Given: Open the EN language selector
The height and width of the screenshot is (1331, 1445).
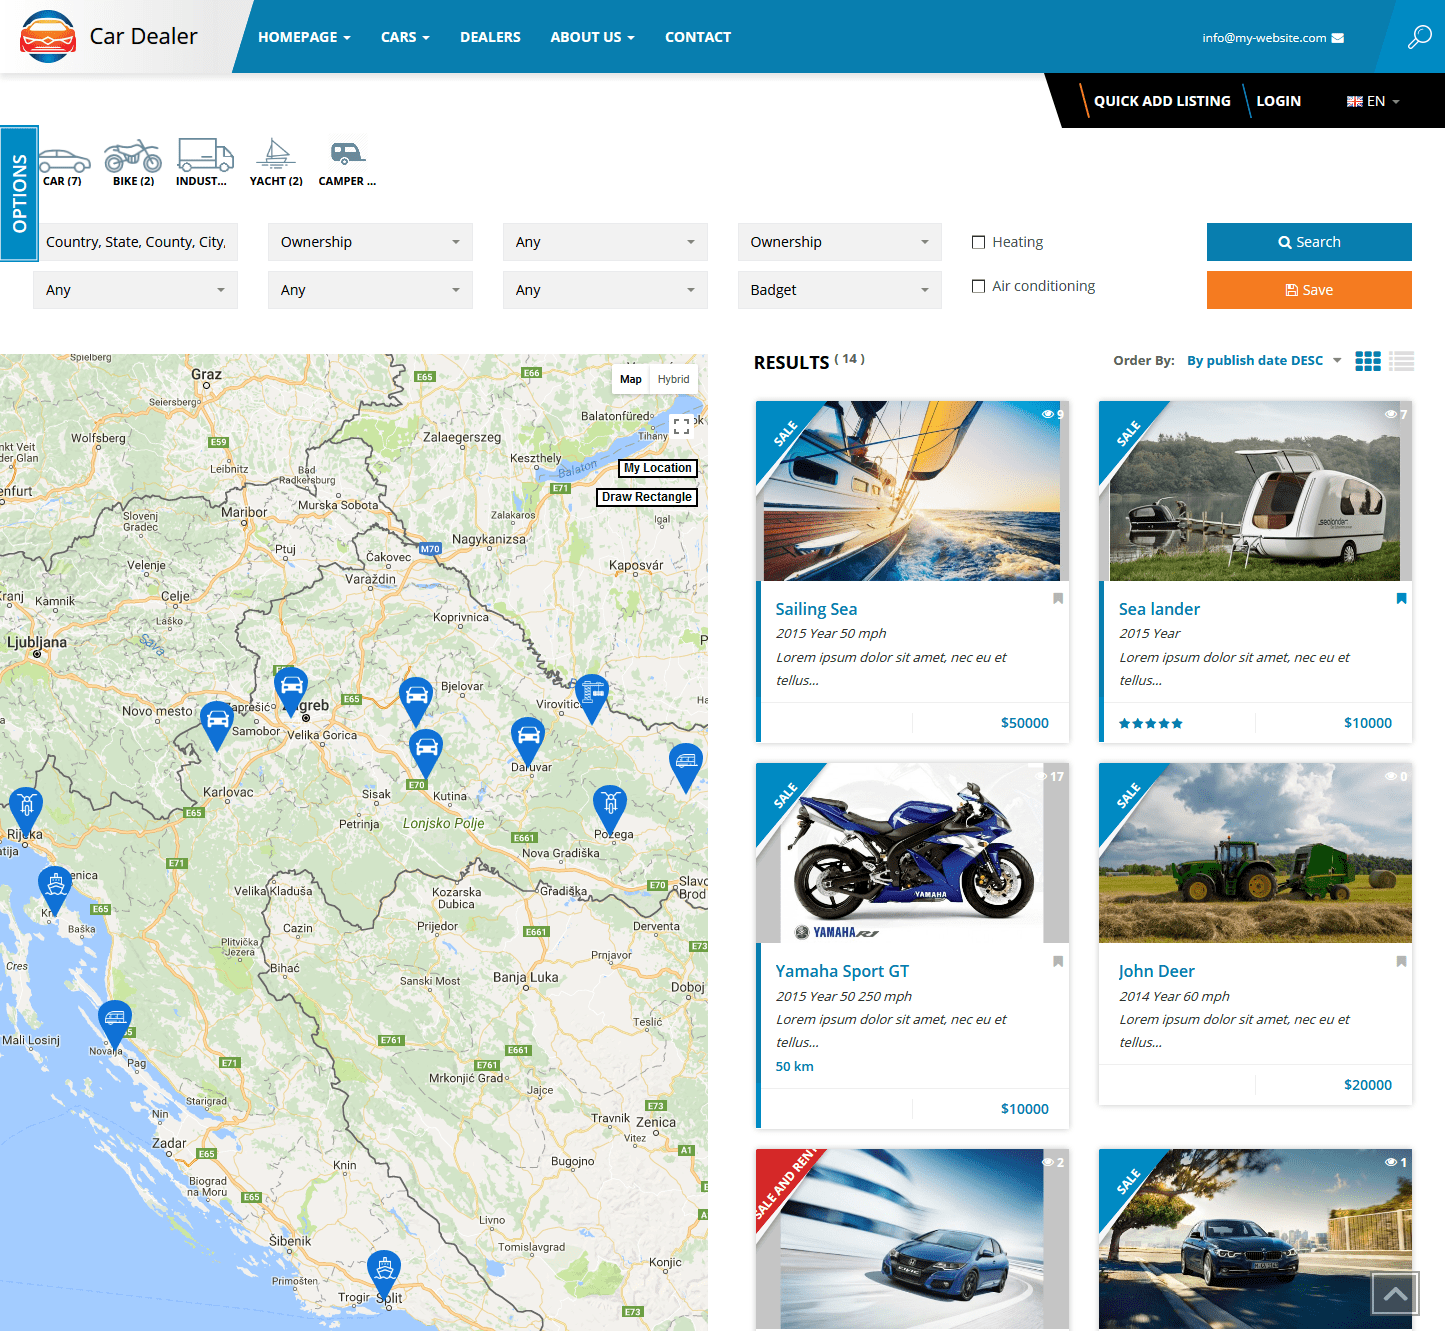Looking at the screenshot, I should click(1372, 100).
